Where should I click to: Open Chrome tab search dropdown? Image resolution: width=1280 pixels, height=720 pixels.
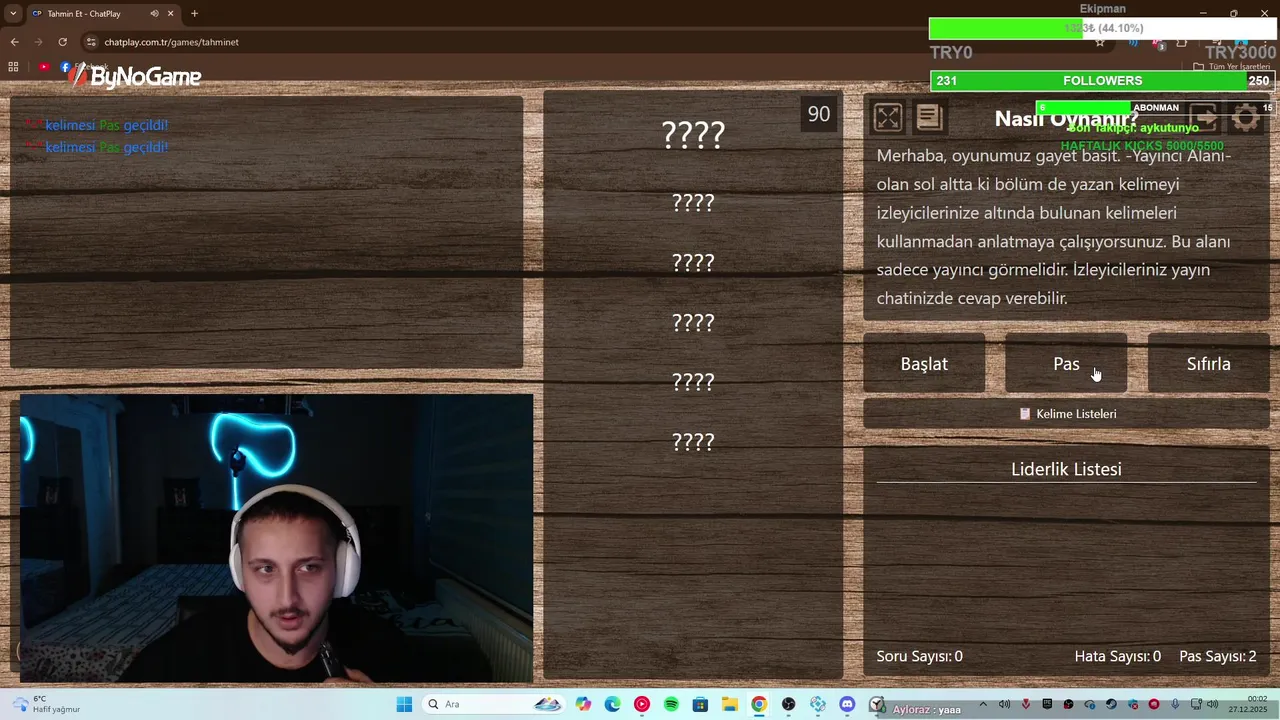click(13, 13)
